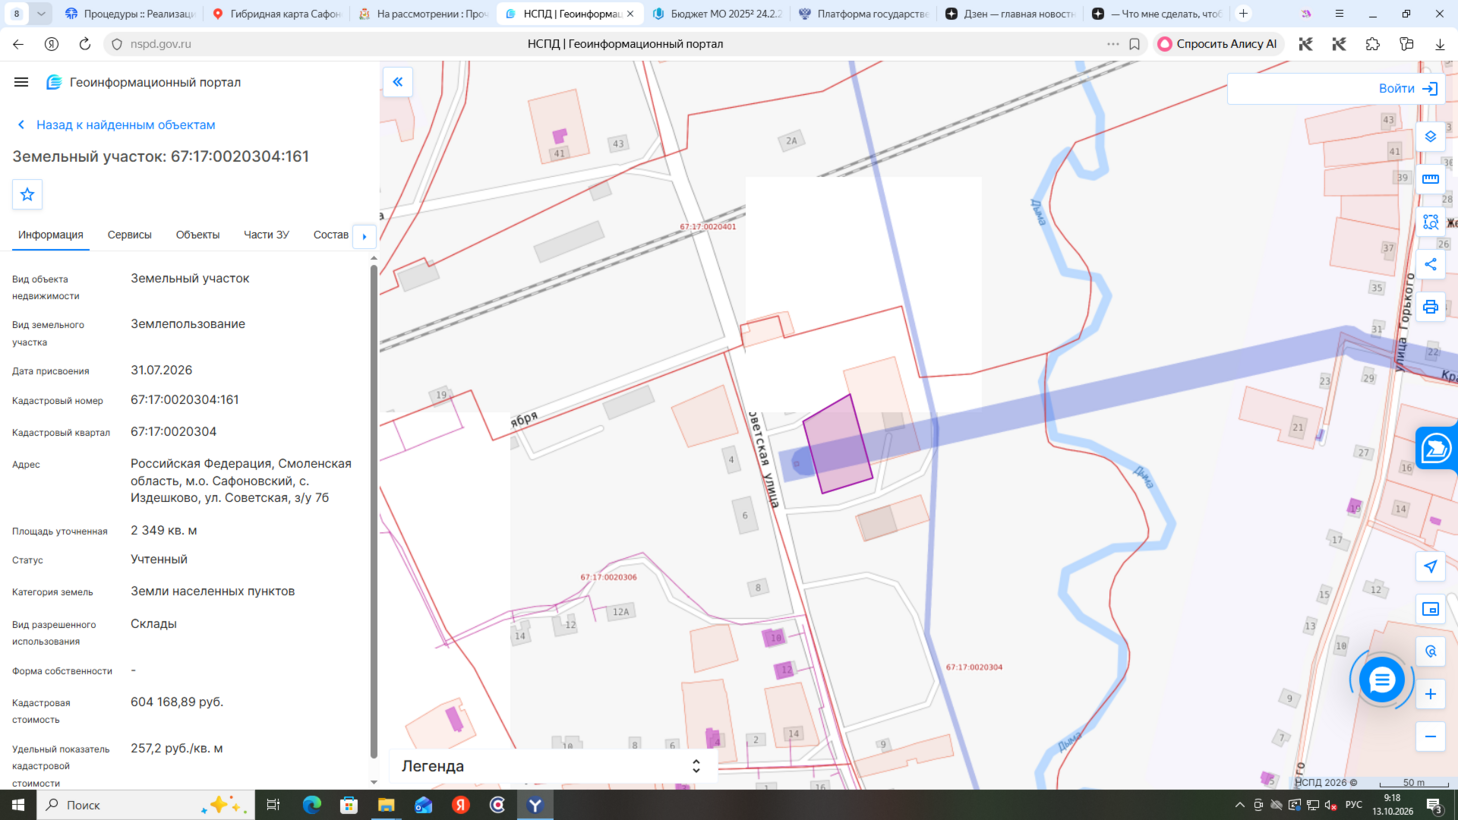Viewport: 1458px width, 820px height.
Task: Click the cadastral value 604 168,89 руб.
Action: tap(177, 702)
